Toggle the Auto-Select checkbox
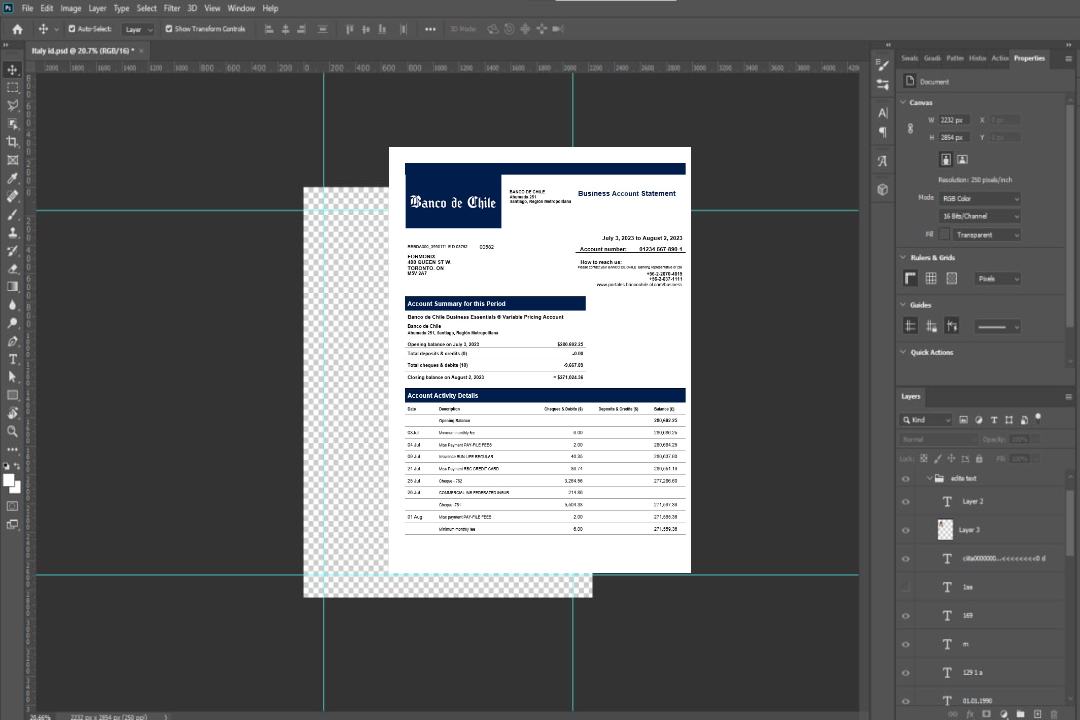Image resolution: width=1080 pixels, height=720 pixels. tap(72, 29)
